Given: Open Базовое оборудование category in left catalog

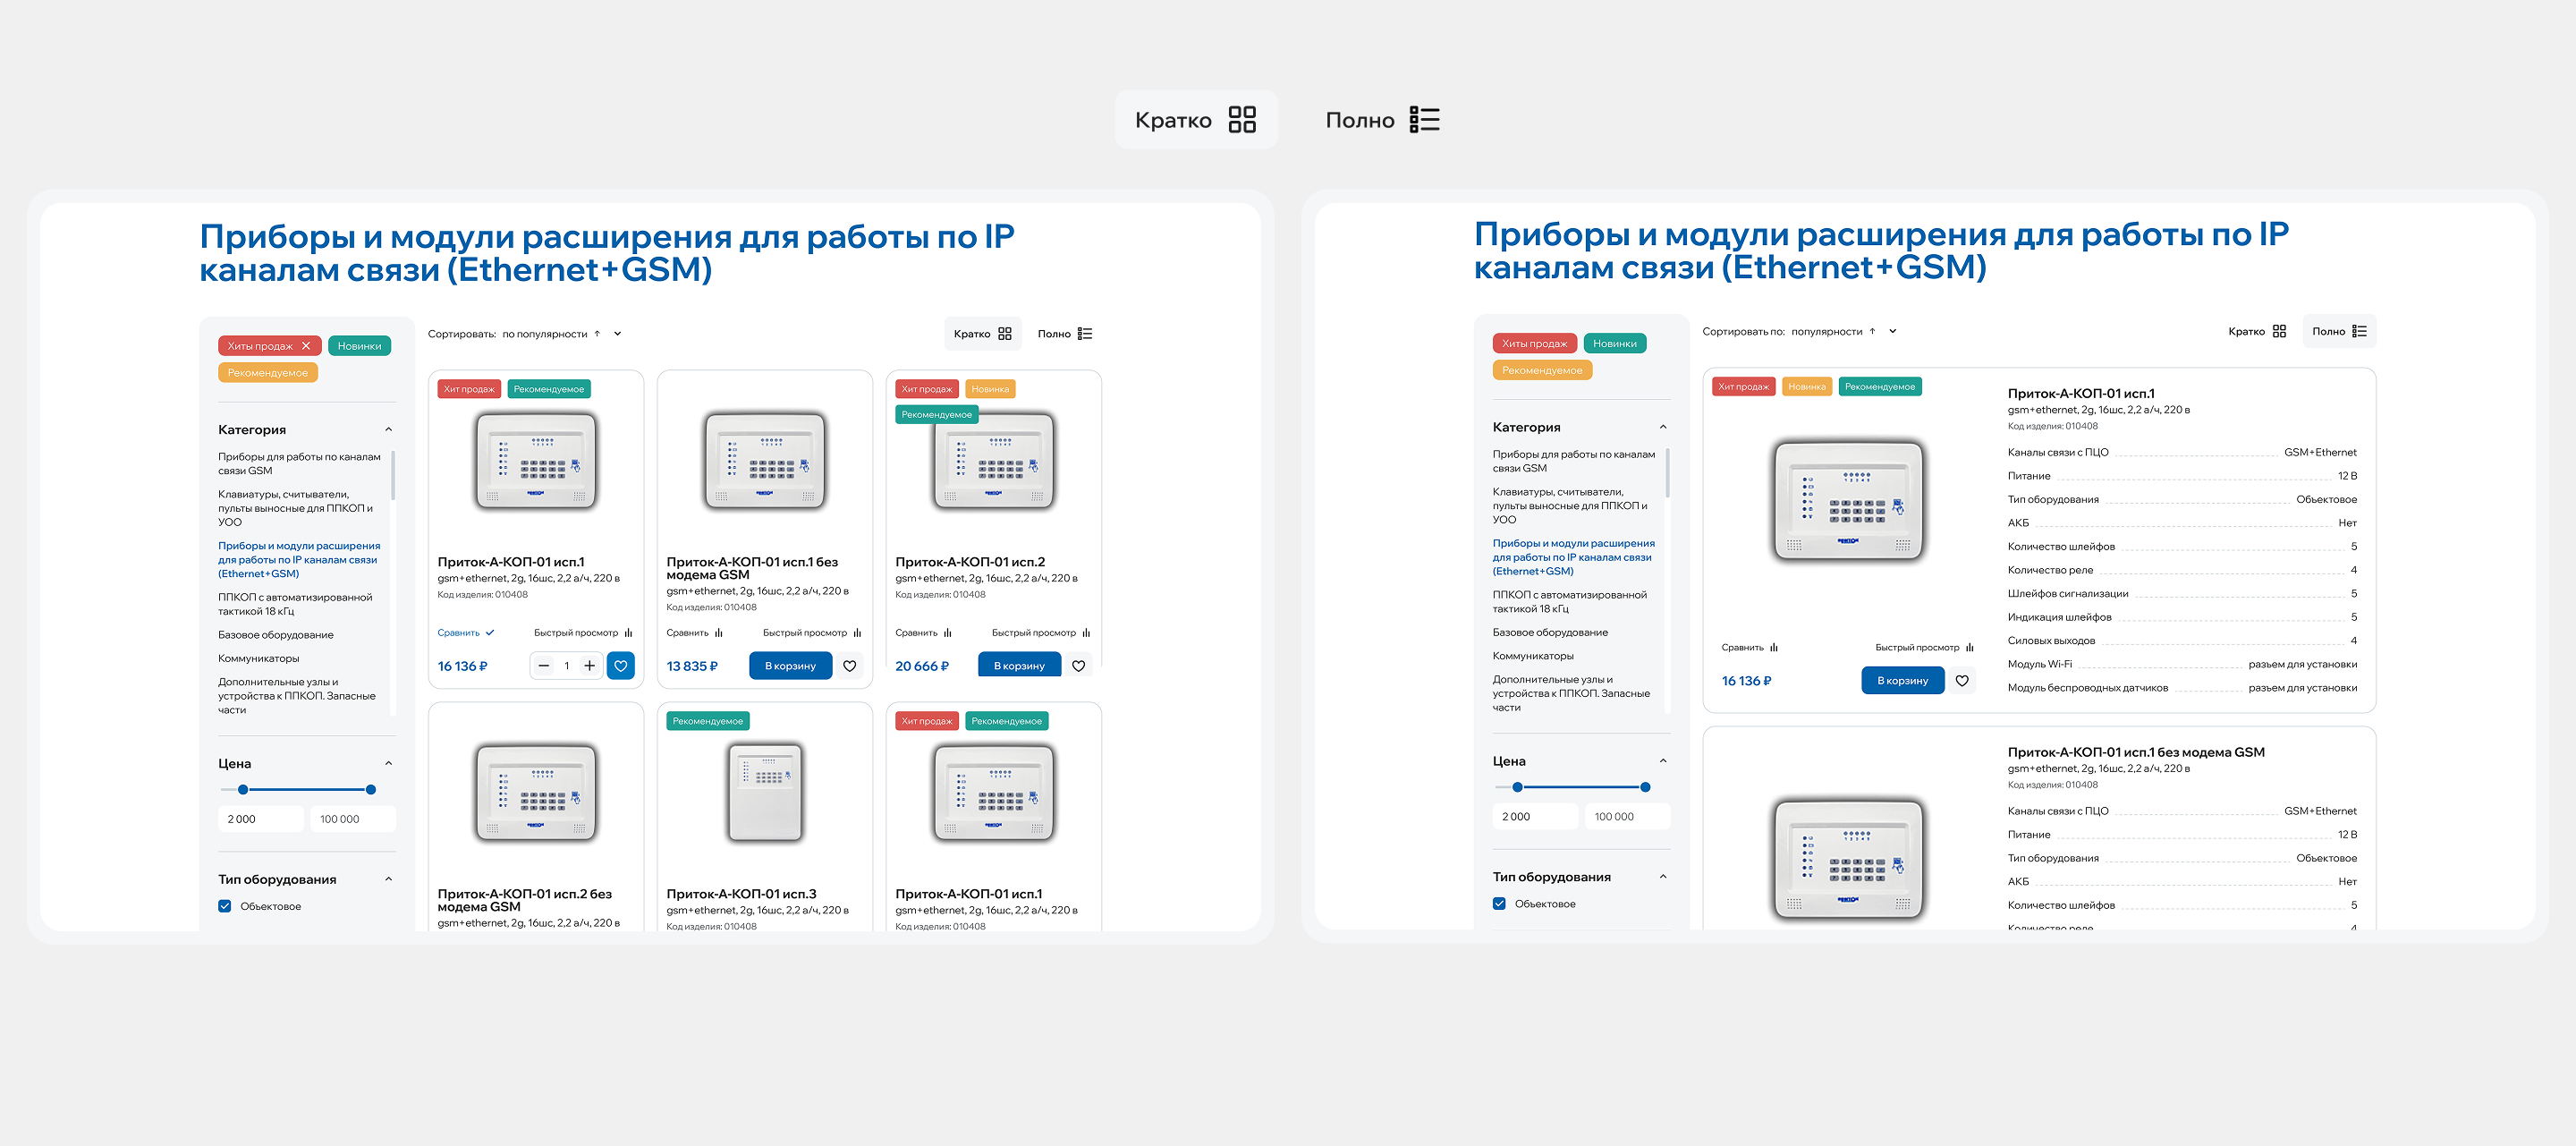Looking at the screenshot, I should 276,635.
